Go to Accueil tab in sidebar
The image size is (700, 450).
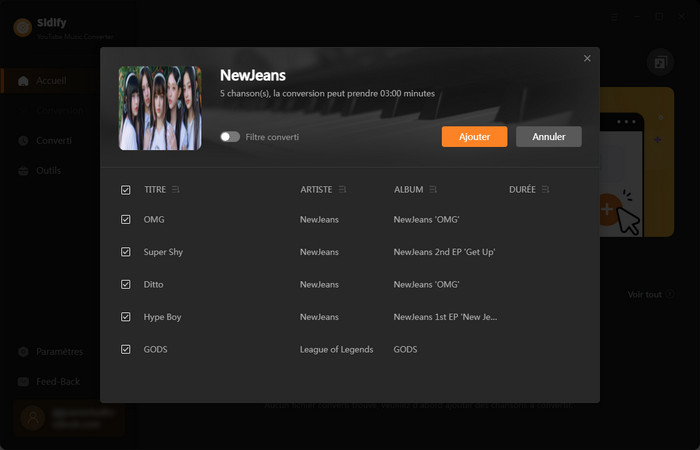pos(50,80)
